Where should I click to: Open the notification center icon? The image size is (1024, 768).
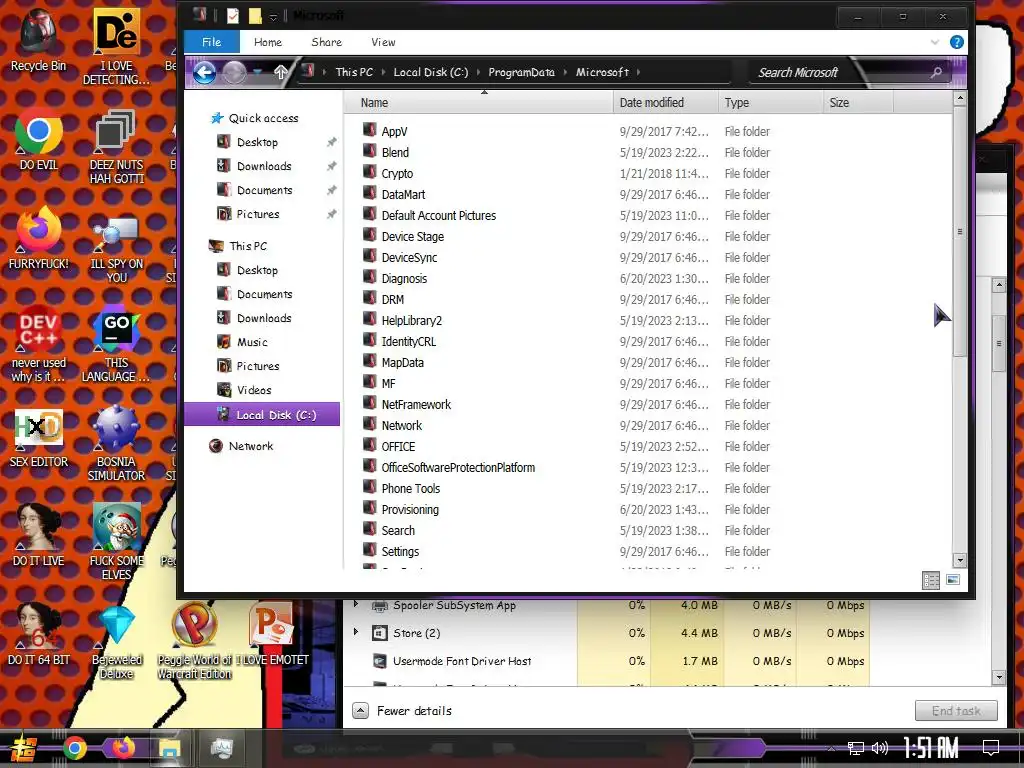point(991,748)
